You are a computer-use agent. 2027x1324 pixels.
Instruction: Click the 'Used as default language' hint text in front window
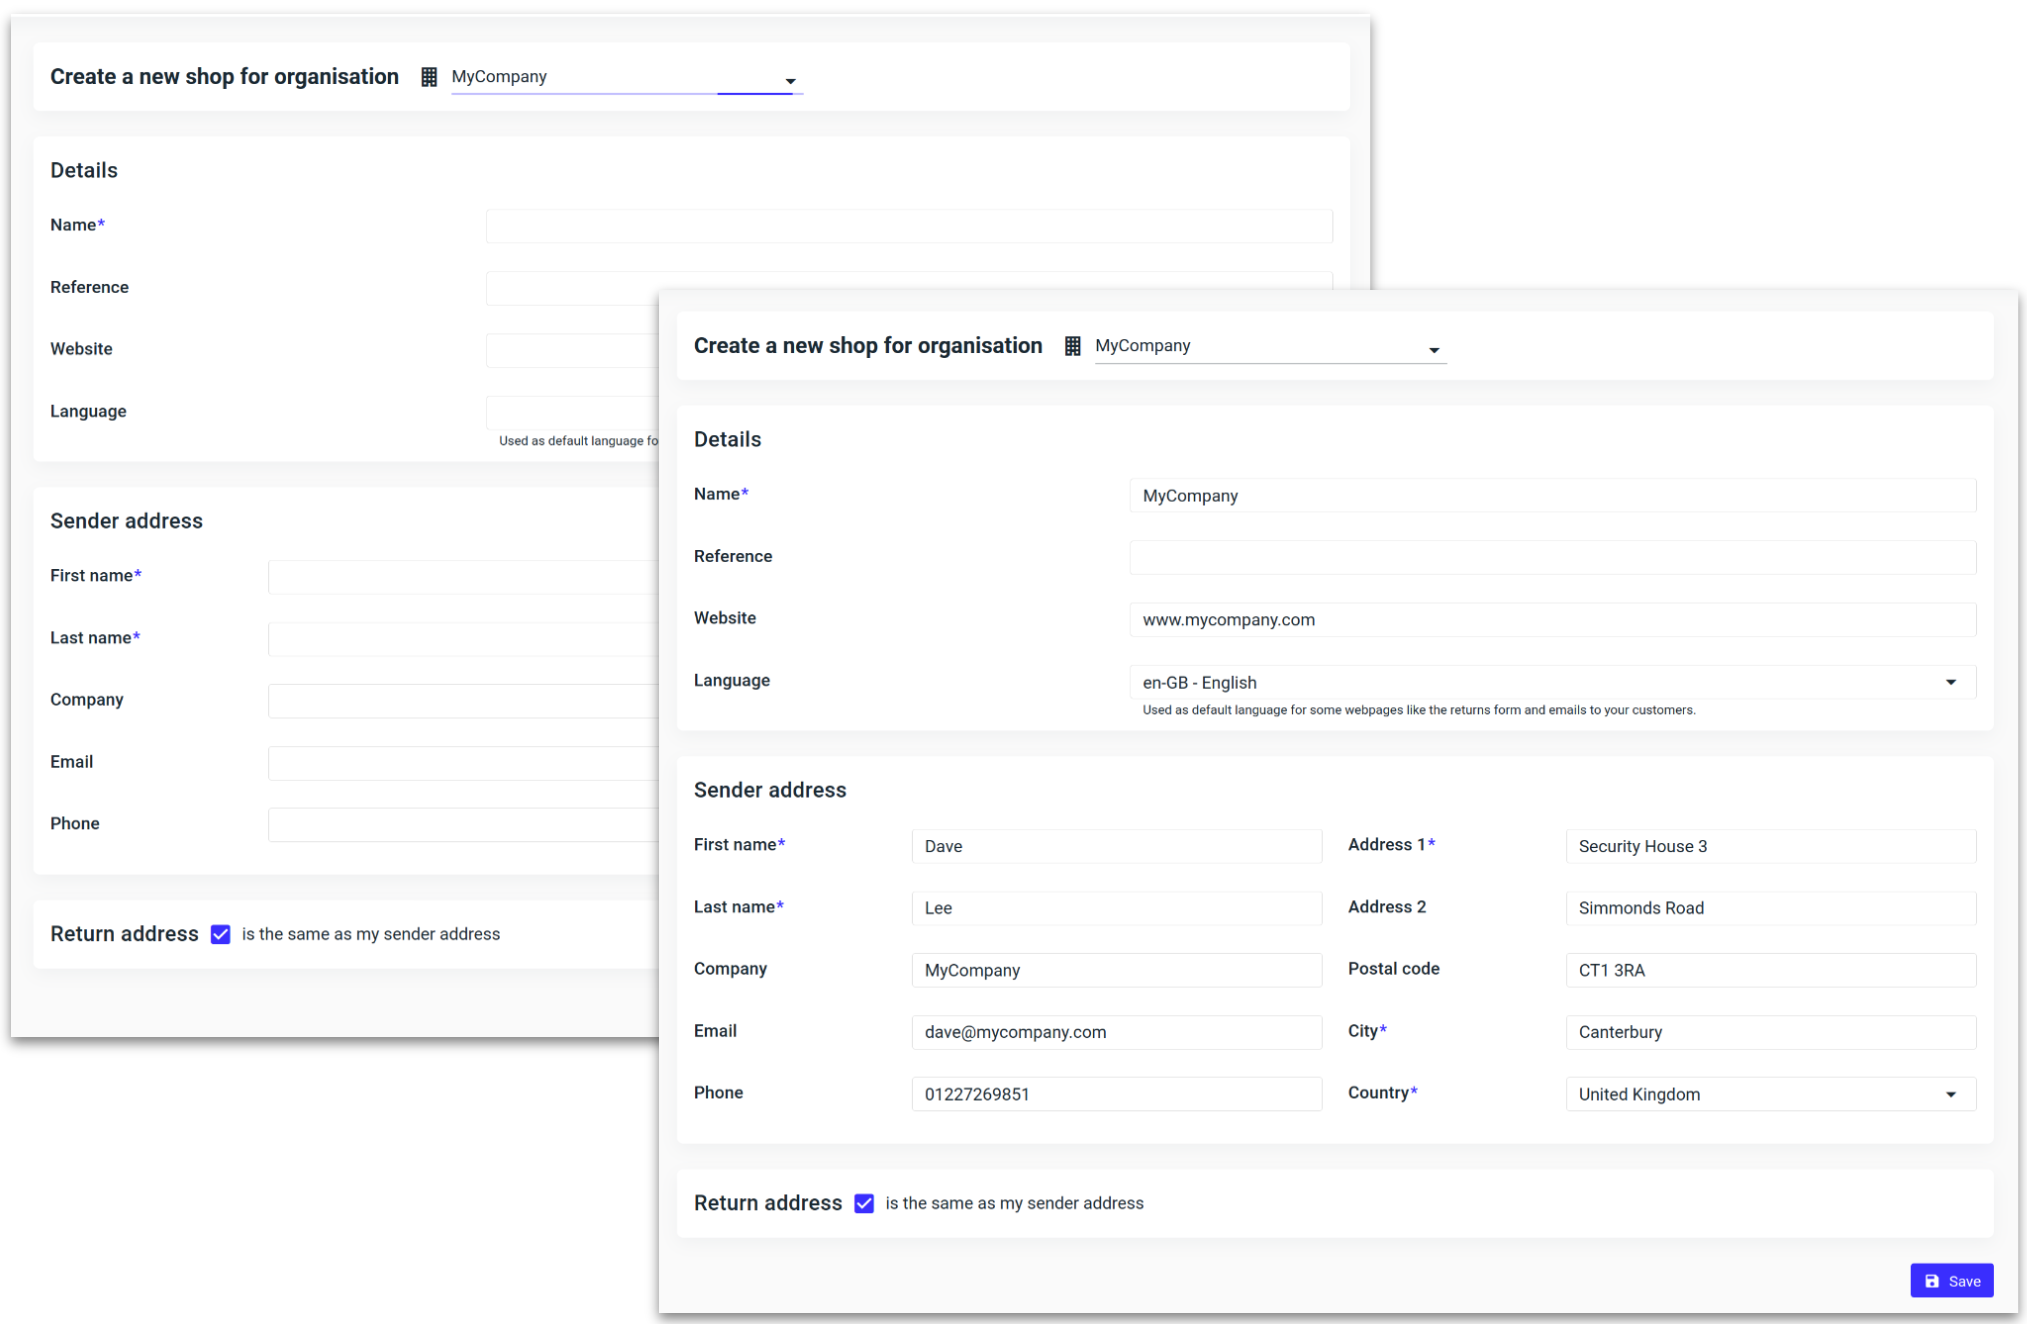[1419, 710]
